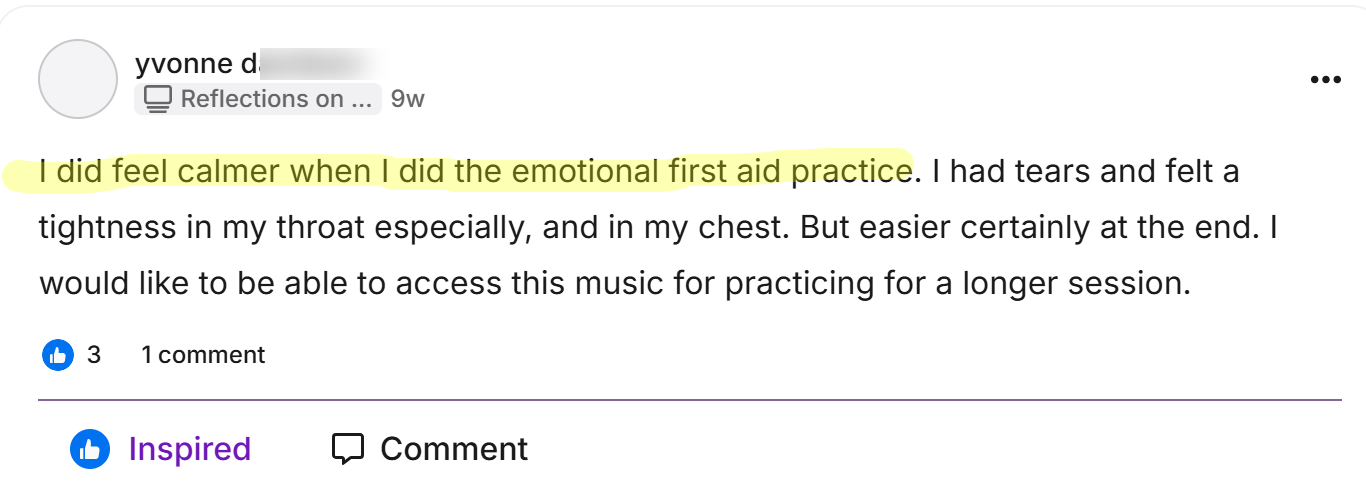Toggle the "Inspired" reaction label
This screenshot has width=1366, height=494.
(189, 449)
